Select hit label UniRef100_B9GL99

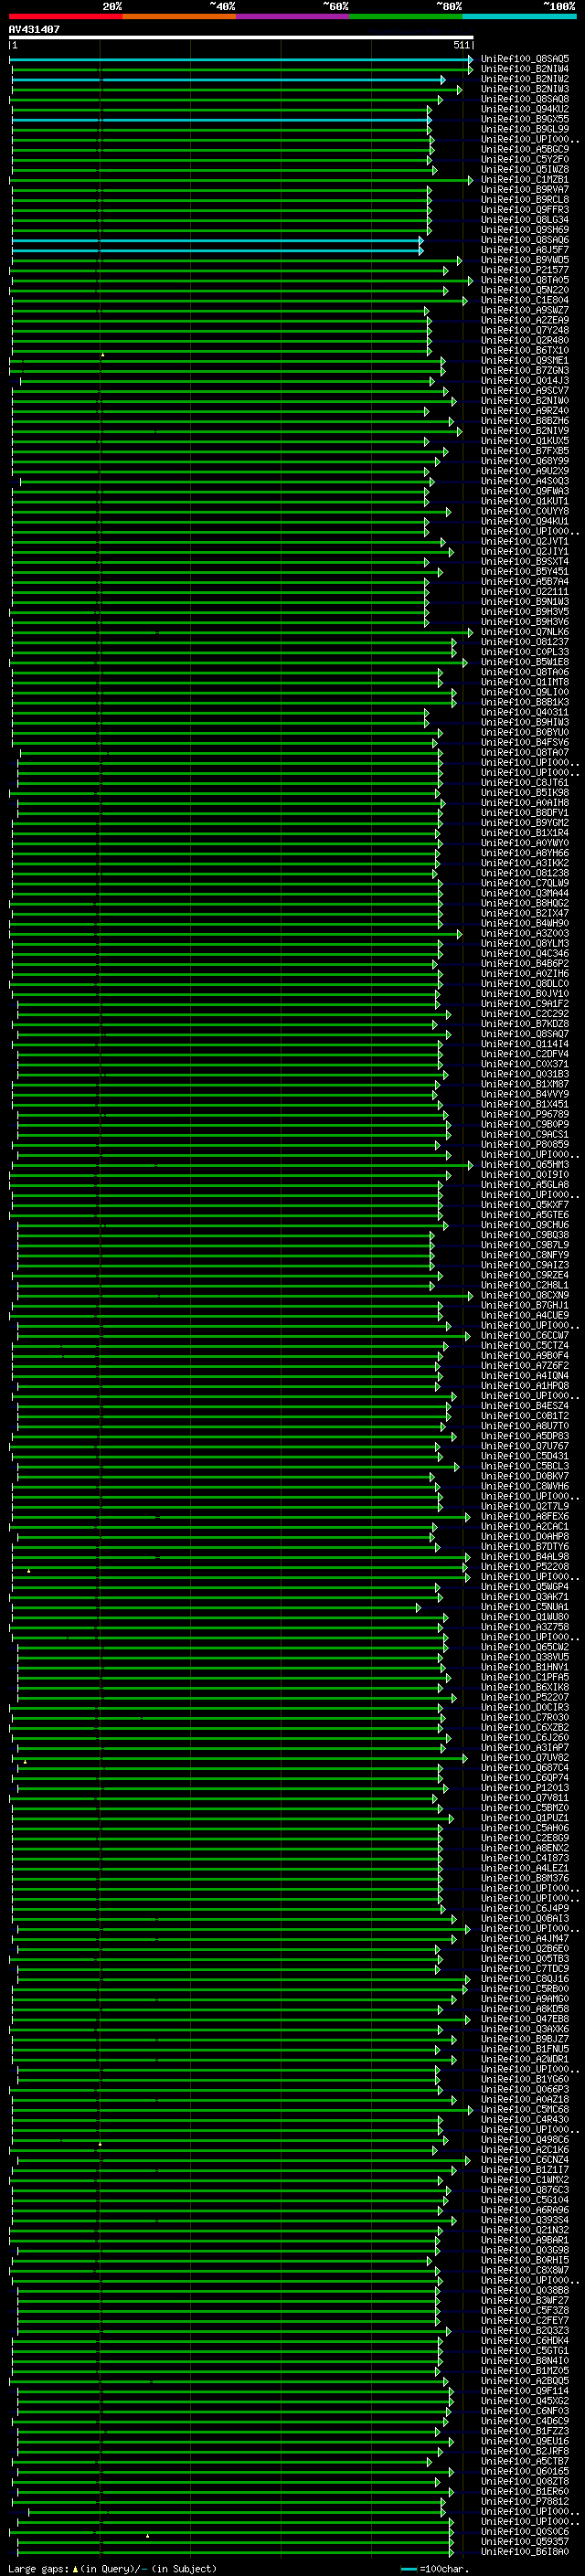pyautogui.click(x=525, y=129)
